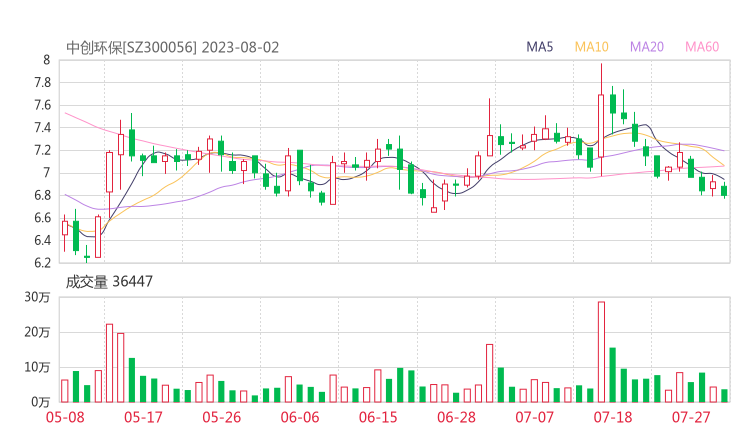Click the price axis label 8
This screenshot has width=740, height=440.
pyautogui.click(x=46, y=60)
